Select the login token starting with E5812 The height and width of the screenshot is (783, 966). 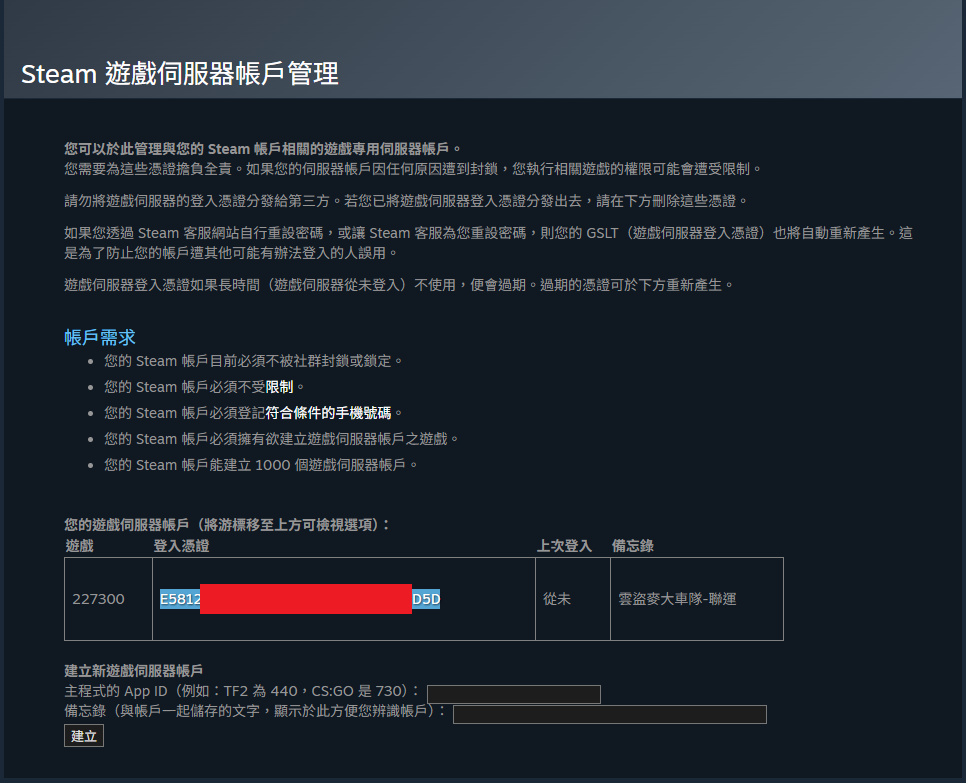tap(300, 599)
